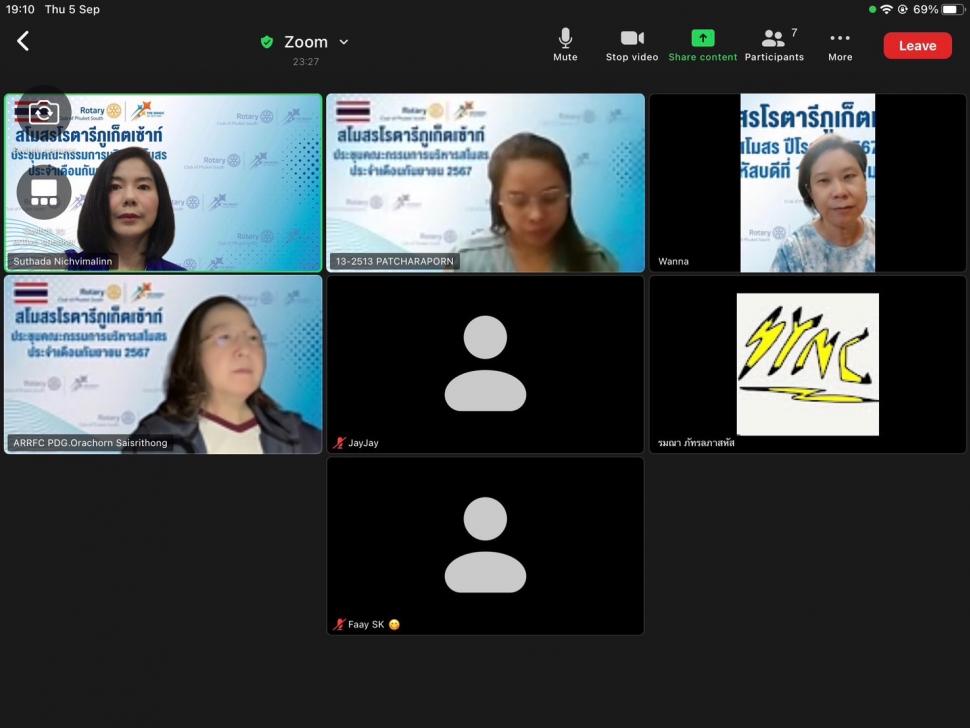Screen dimensions: 970x728
Task: Mute the microphone
Action: point(565,44)
